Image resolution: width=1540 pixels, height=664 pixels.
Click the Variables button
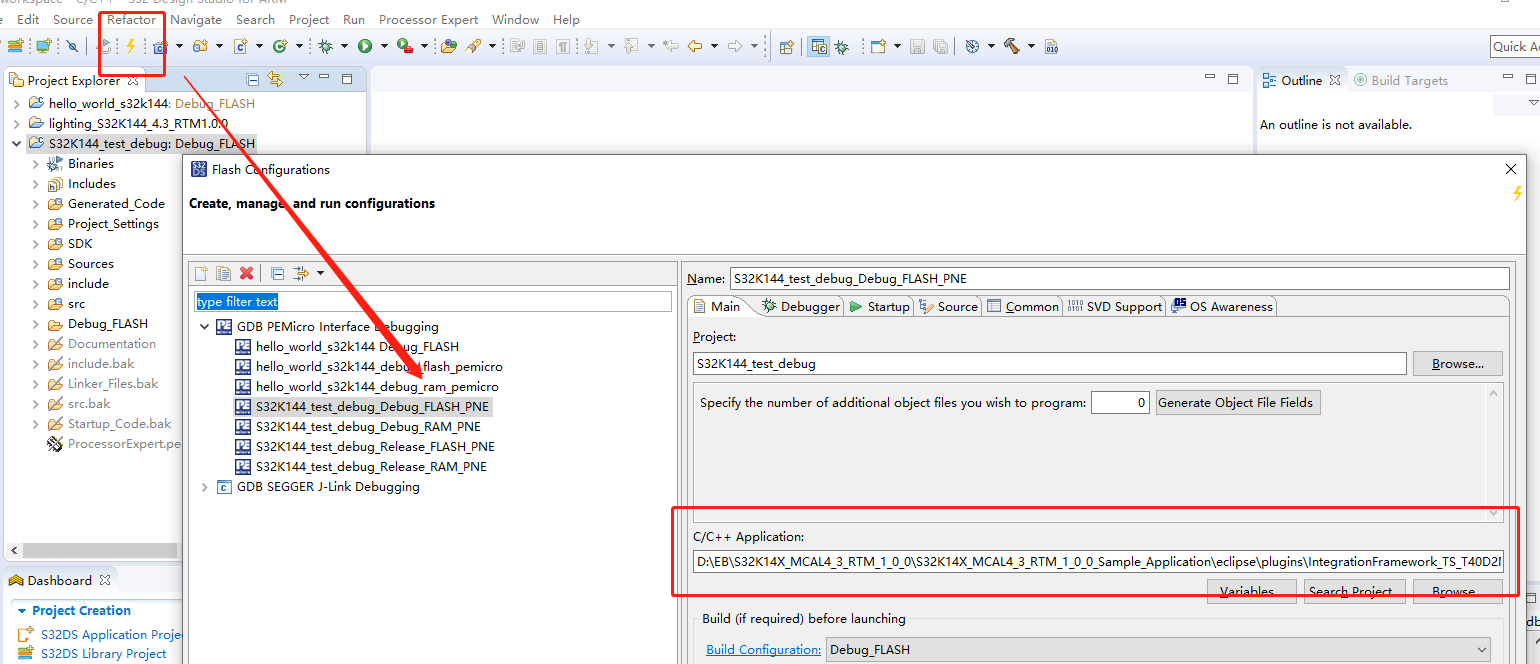[x=1252, y=591]
